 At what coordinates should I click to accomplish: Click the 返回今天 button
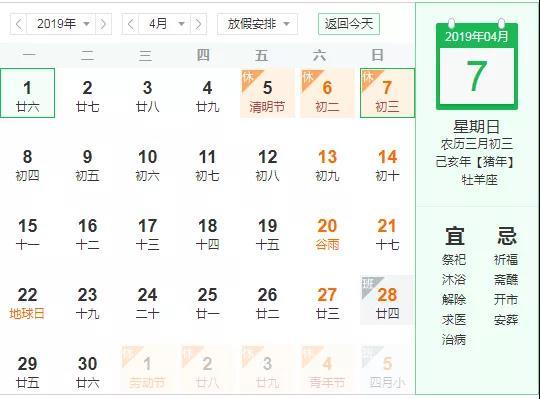[349, 24]
